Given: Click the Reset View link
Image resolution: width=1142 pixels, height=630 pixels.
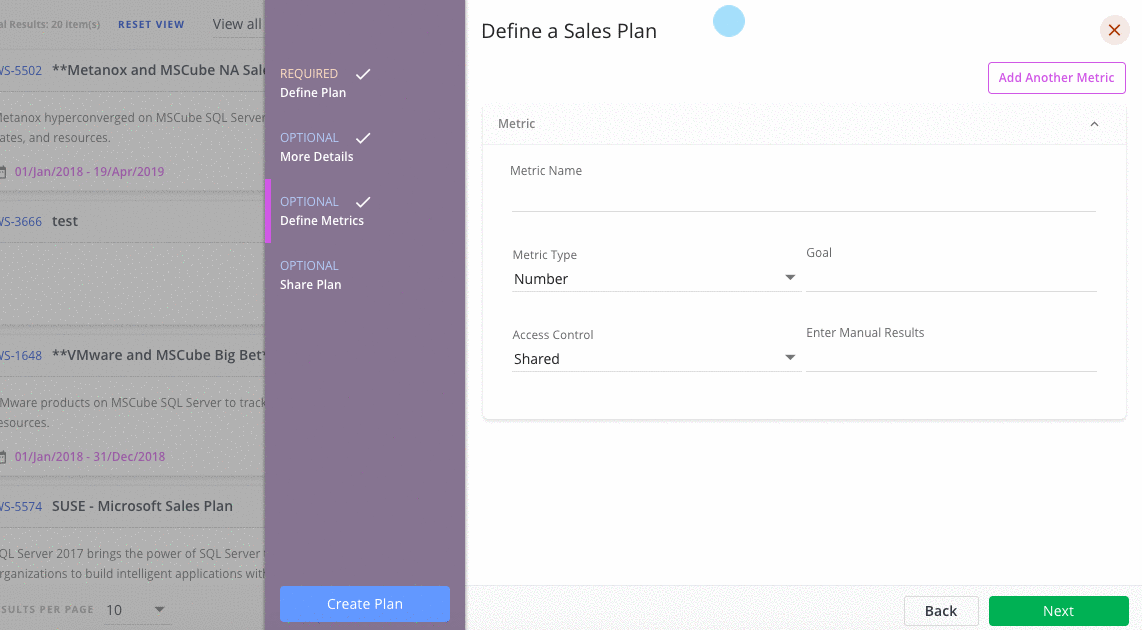Looking at the screenshot, I should tap(151, 25).
